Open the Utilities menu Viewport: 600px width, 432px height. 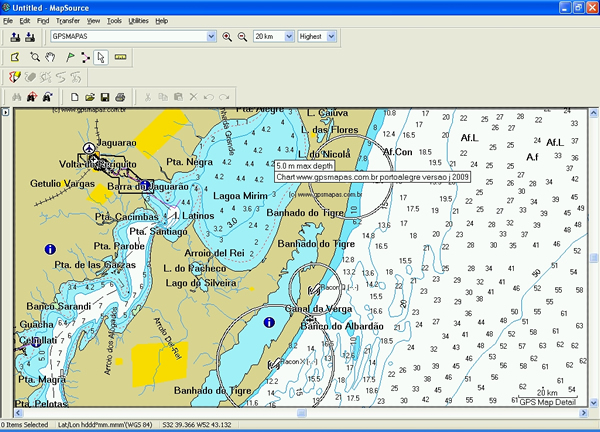tap(139, 20)
